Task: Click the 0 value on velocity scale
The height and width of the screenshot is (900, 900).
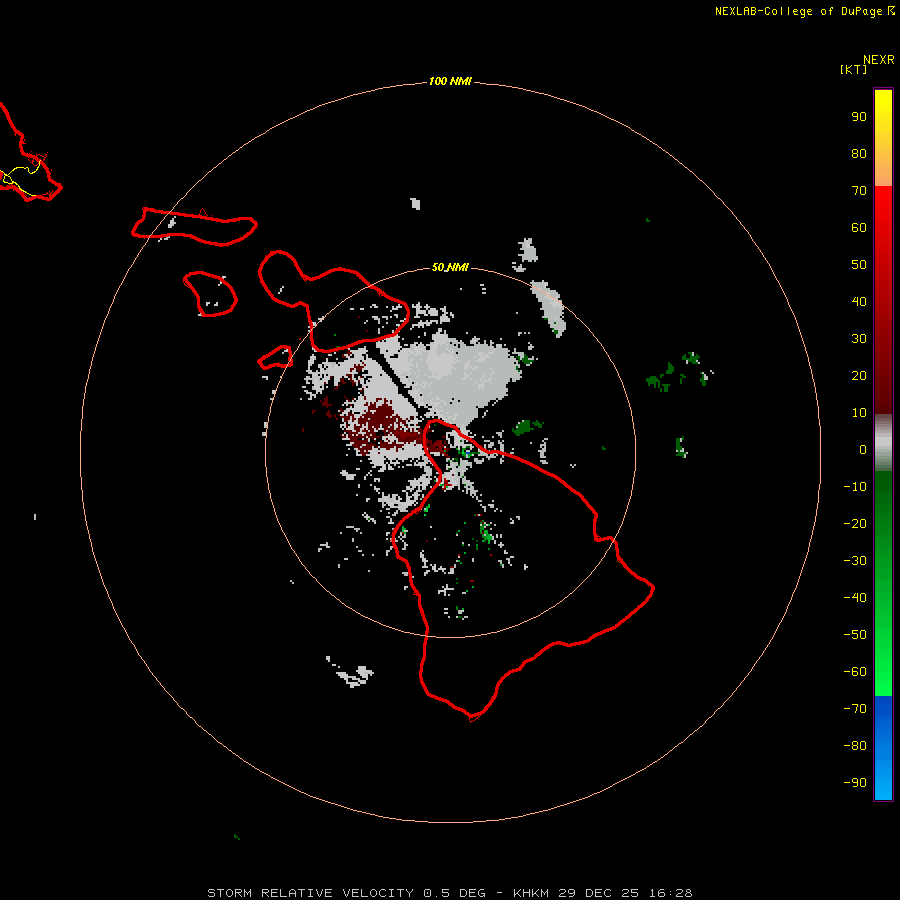Action: point(863,449)
